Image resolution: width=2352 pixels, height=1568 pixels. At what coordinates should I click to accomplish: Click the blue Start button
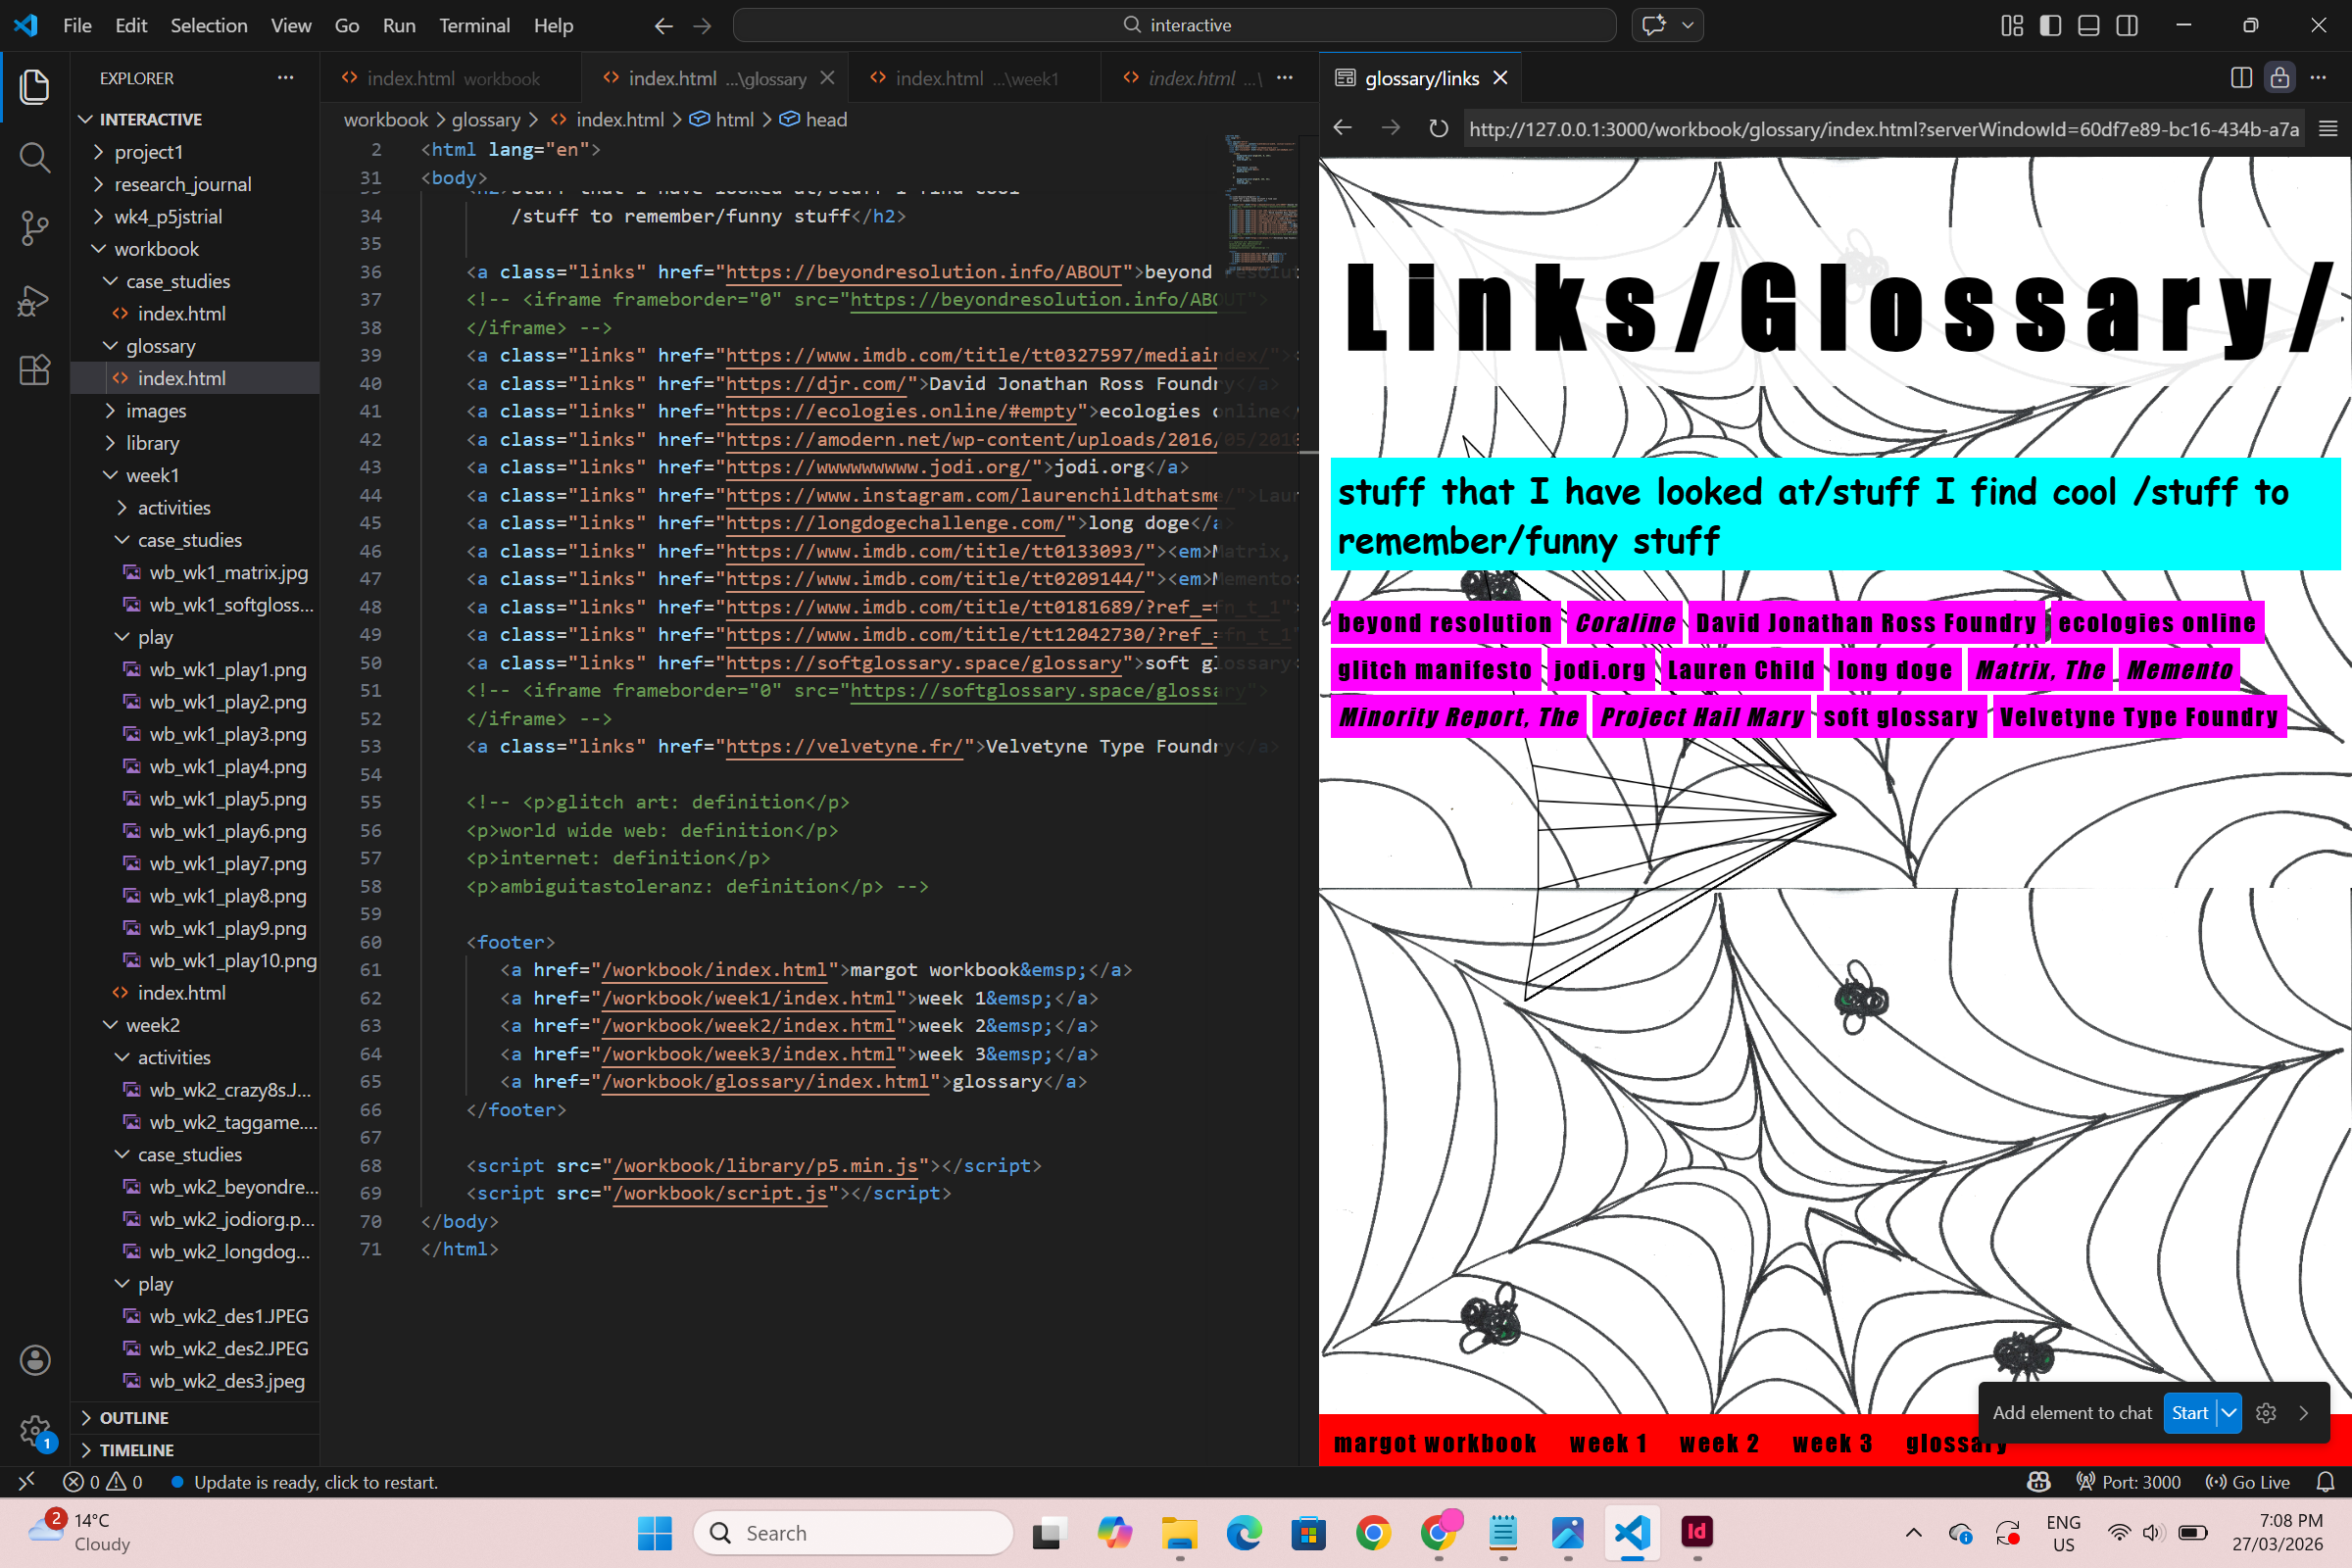2189,1413
